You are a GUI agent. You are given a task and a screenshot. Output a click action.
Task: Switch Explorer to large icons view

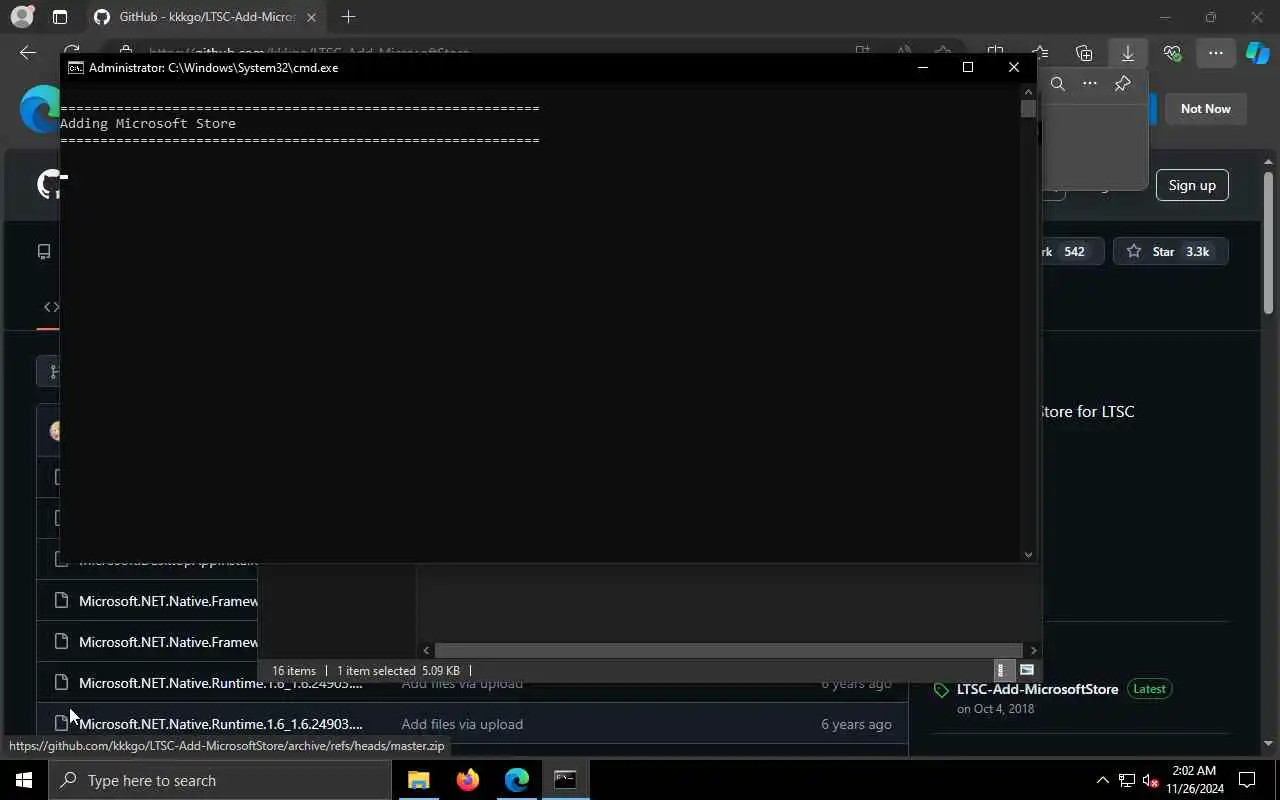point(1027,671)
